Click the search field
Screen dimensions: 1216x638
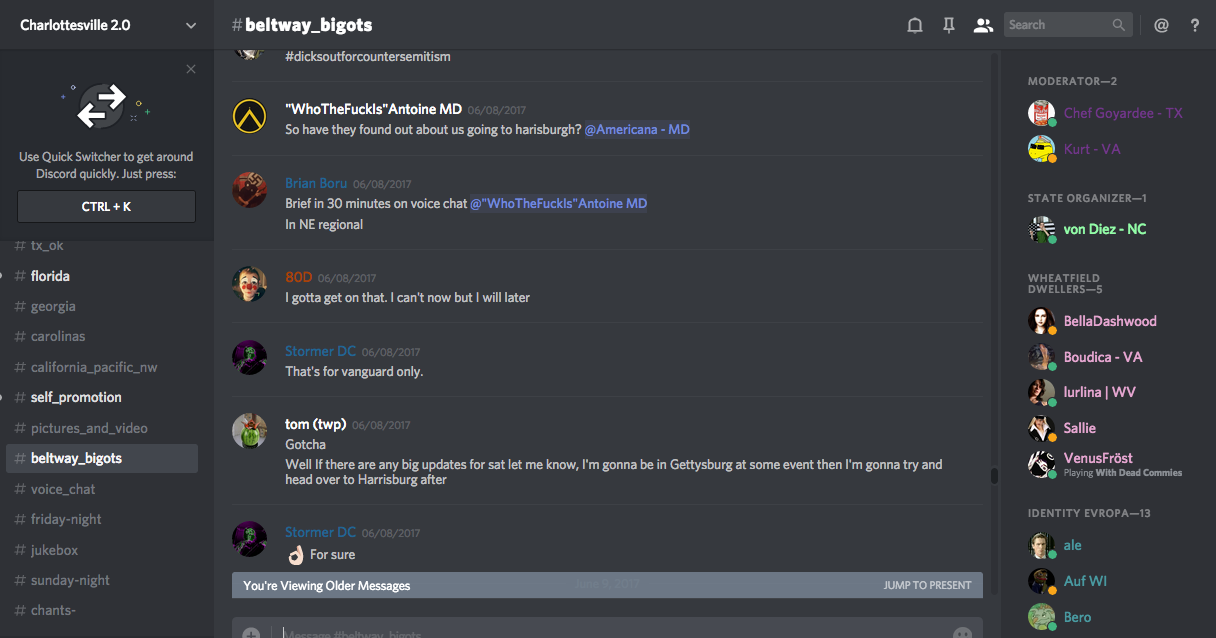point(1058,25)
